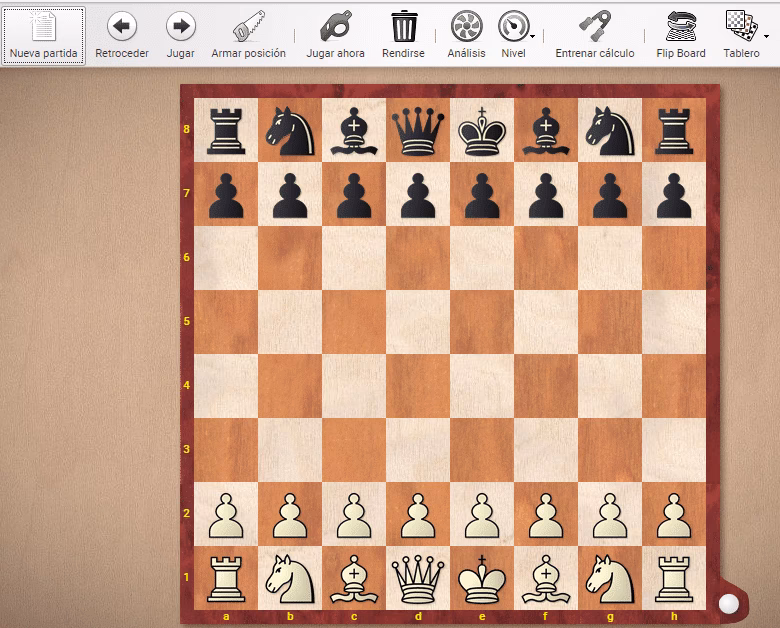
Task: Select the black pawn on c7
Action: [354, 195]
